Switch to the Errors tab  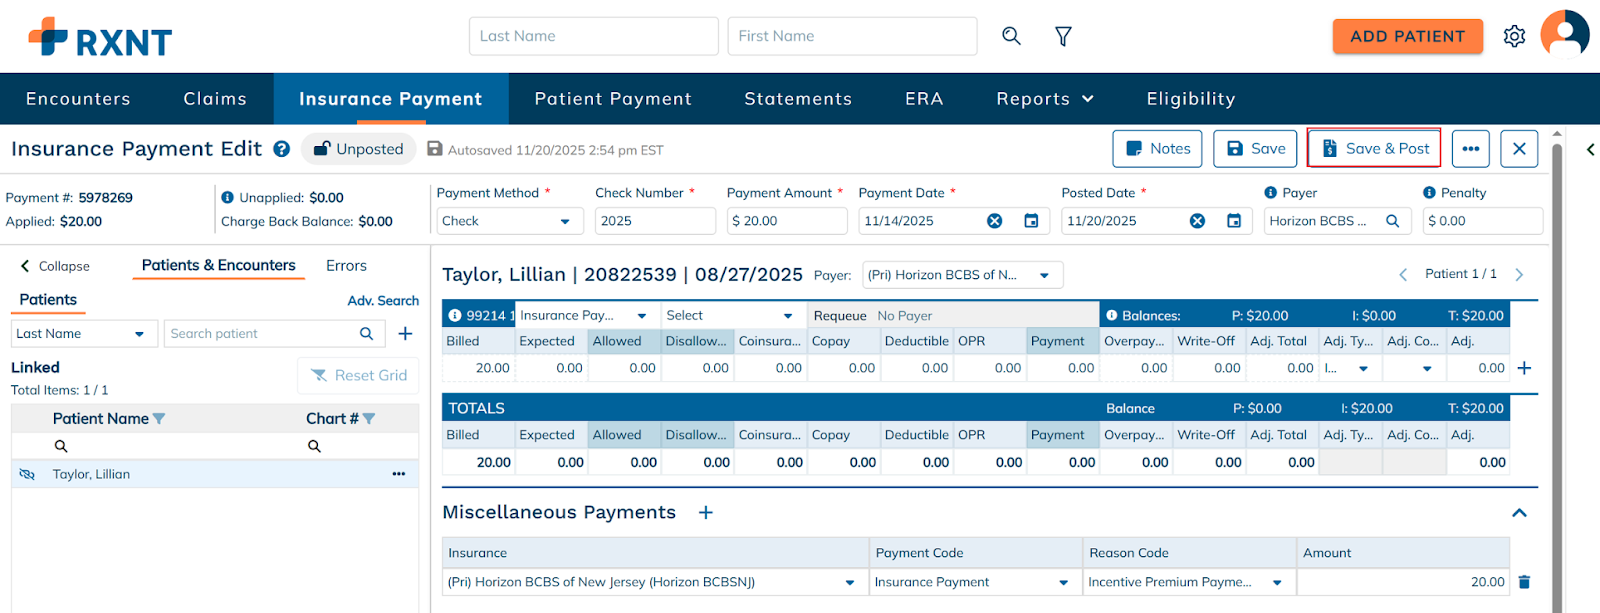pyautogui.click(x=346, y=266)
